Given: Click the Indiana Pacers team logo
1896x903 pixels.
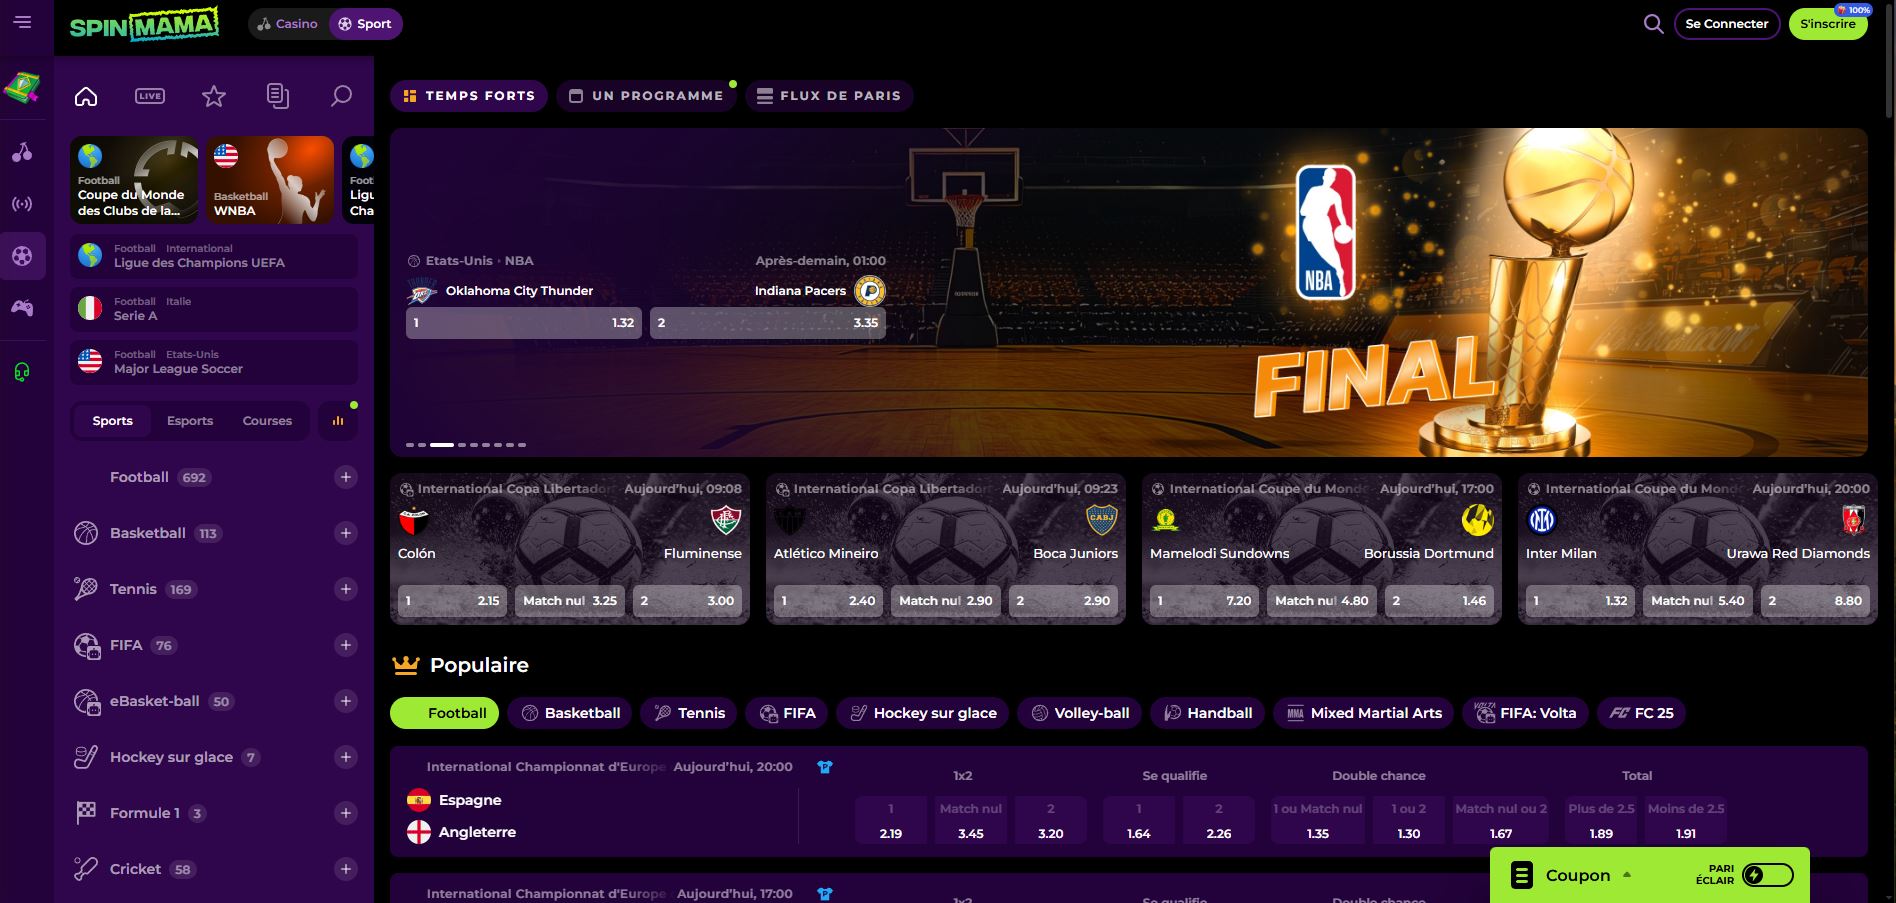Looking at the screenshot, I should click(x=870, y=291).
